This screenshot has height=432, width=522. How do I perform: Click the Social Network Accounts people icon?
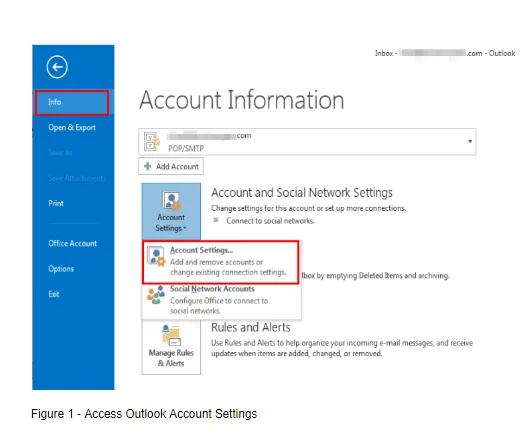pos(156,294)
